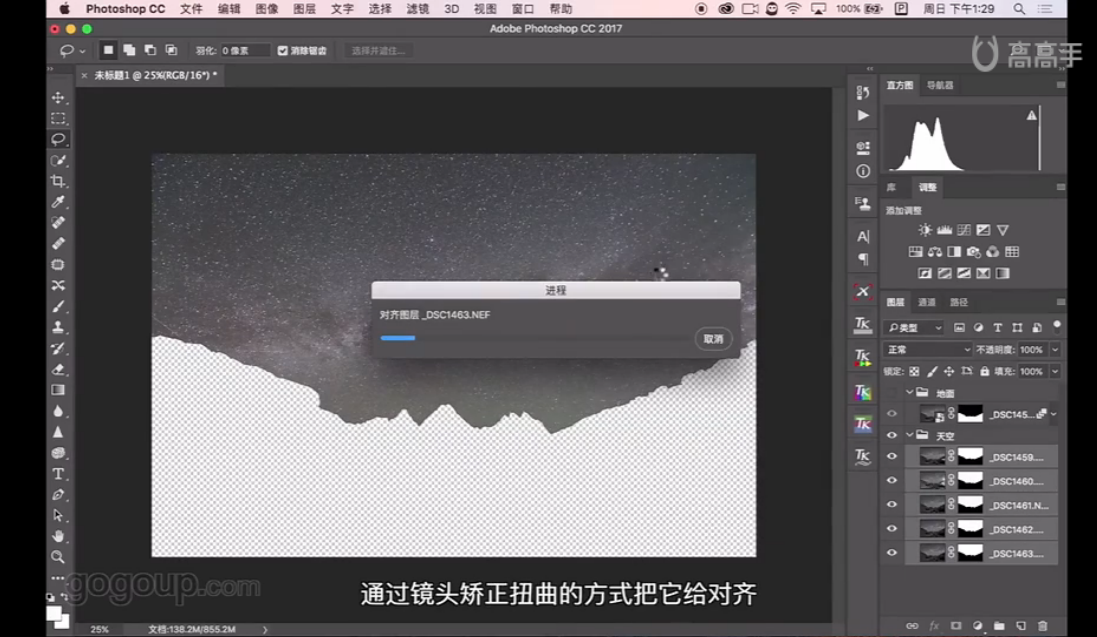Click mask thumbnail of _DSC1459 layer

pos(970,456)
